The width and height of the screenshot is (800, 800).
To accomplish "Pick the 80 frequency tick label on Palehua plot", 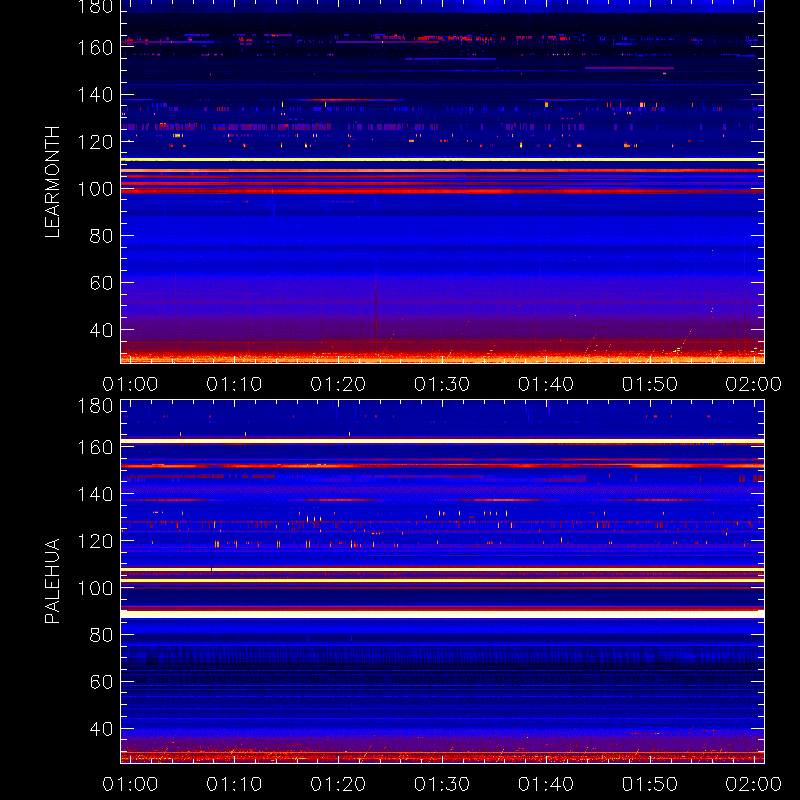I will point(102,635).
